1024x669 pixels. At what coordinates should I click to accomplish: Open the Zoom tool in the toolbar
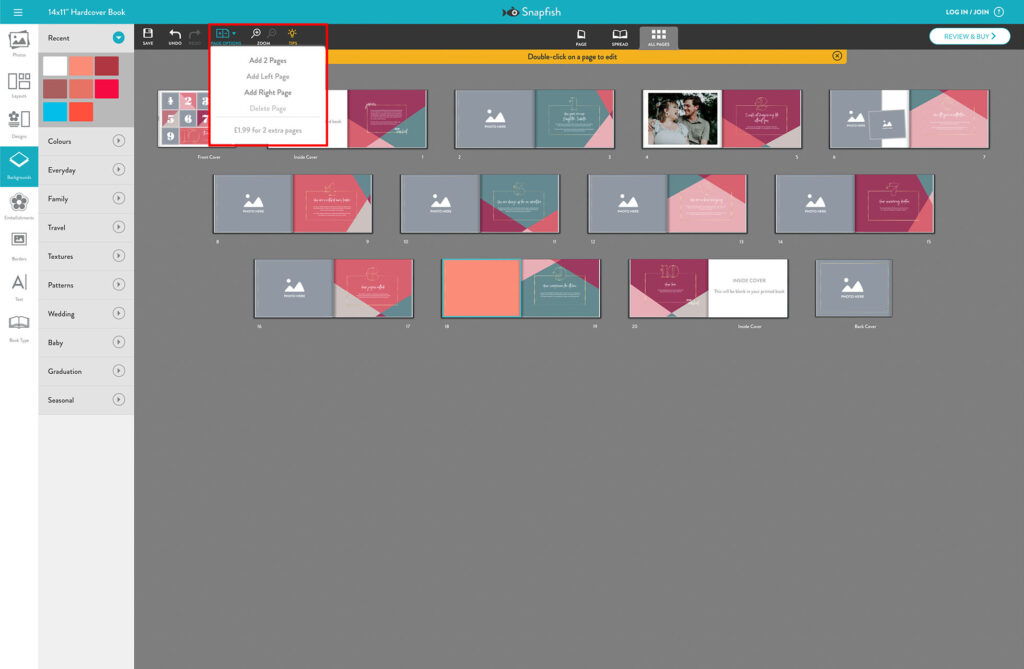pos(258,35)
